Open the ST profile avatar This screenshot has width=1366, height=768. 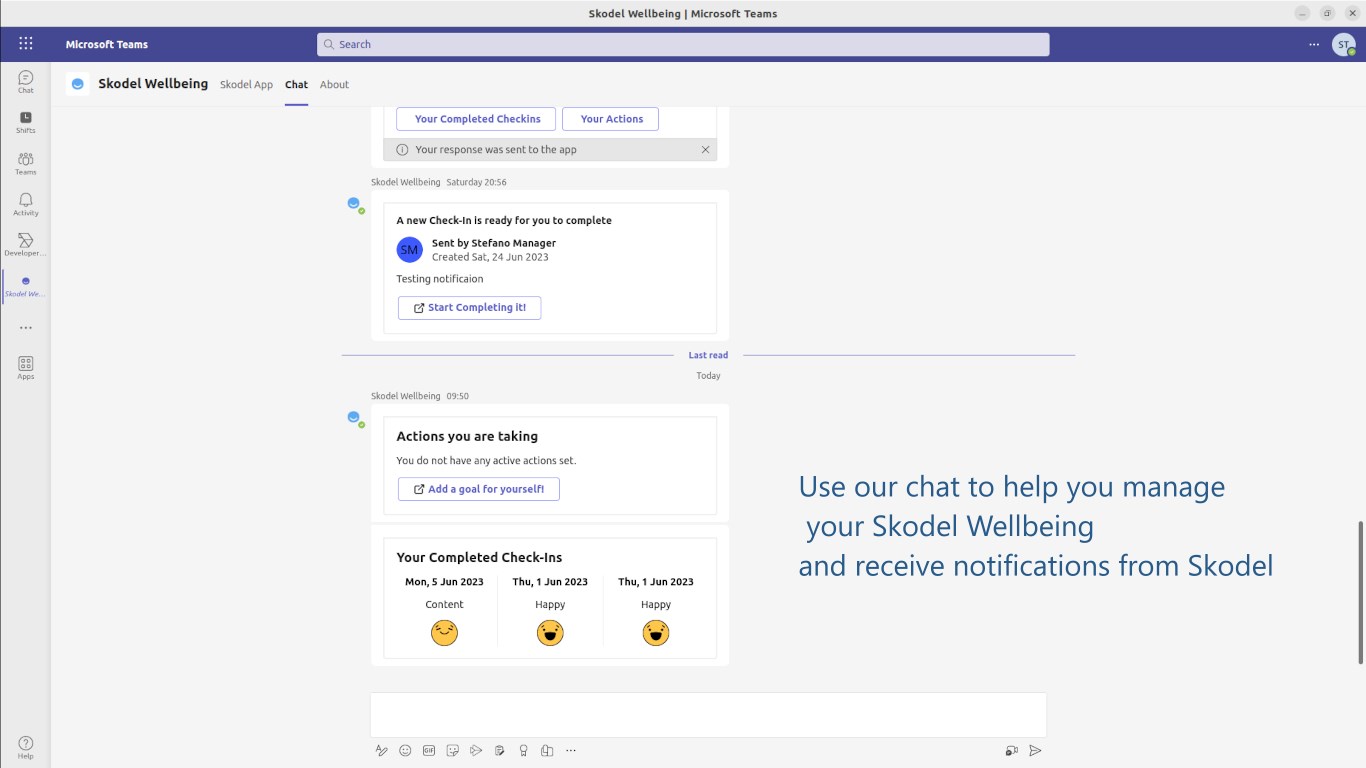click(1344, 44)
